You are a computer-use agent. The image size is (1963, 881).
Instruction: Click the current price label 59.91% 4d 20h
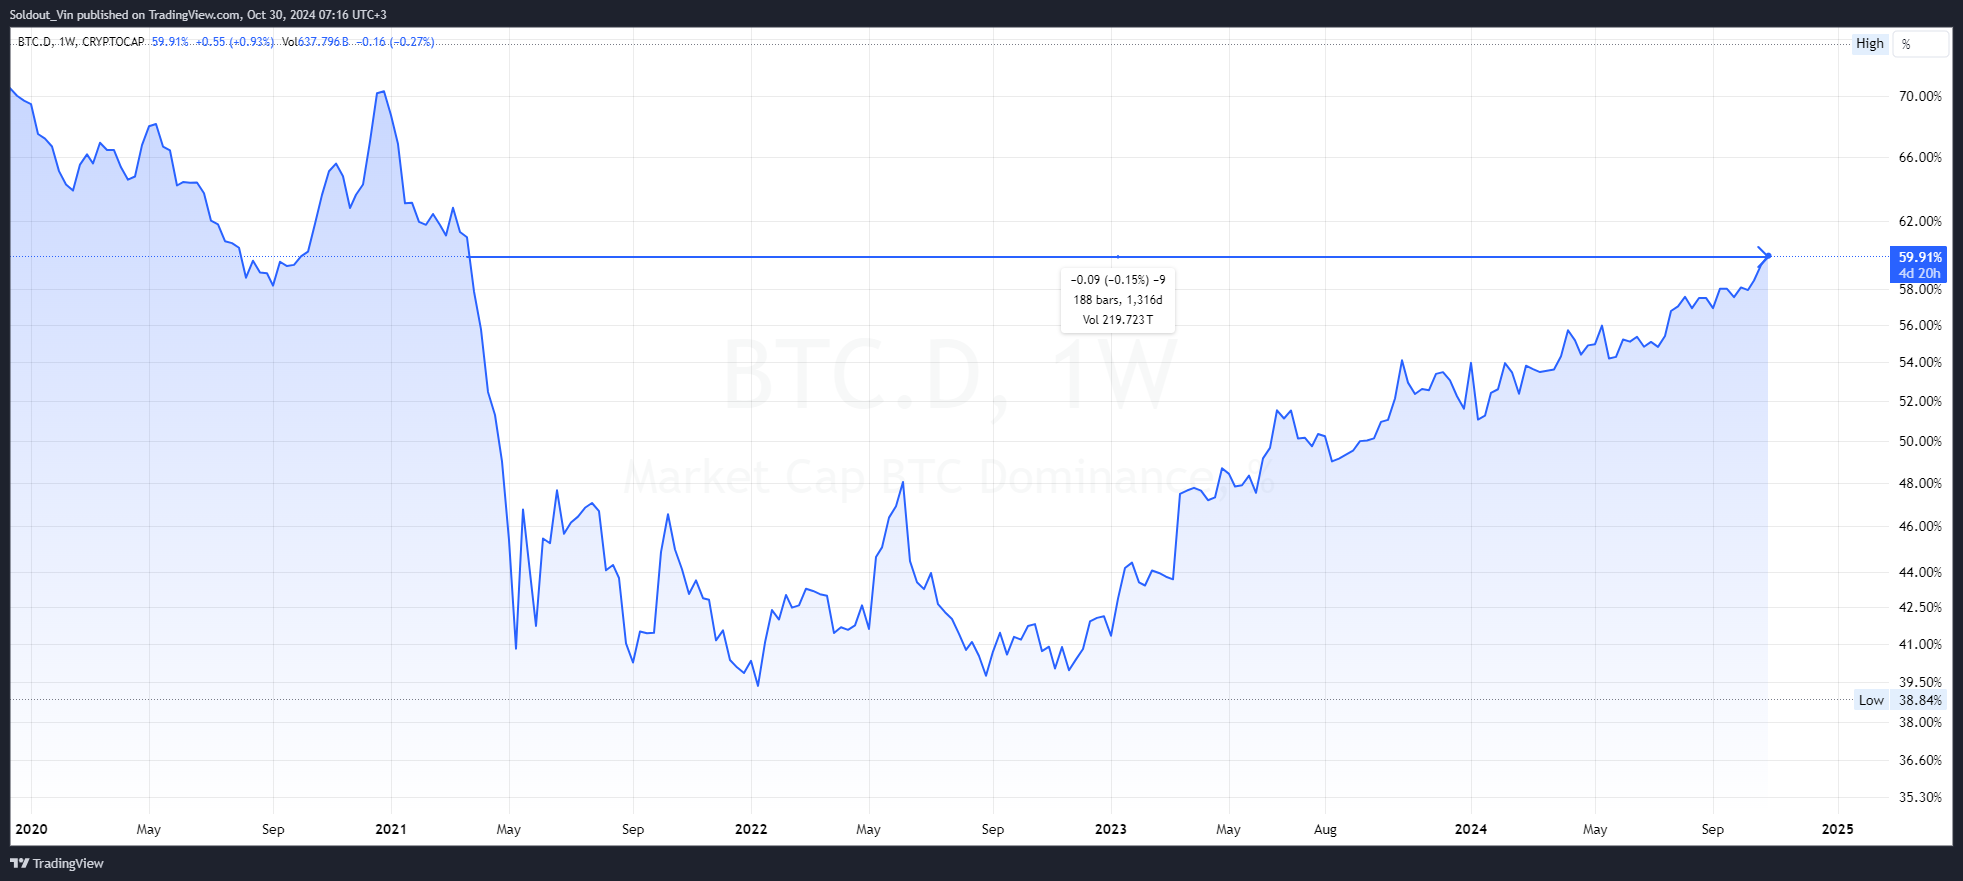(x=1918, y=265)
